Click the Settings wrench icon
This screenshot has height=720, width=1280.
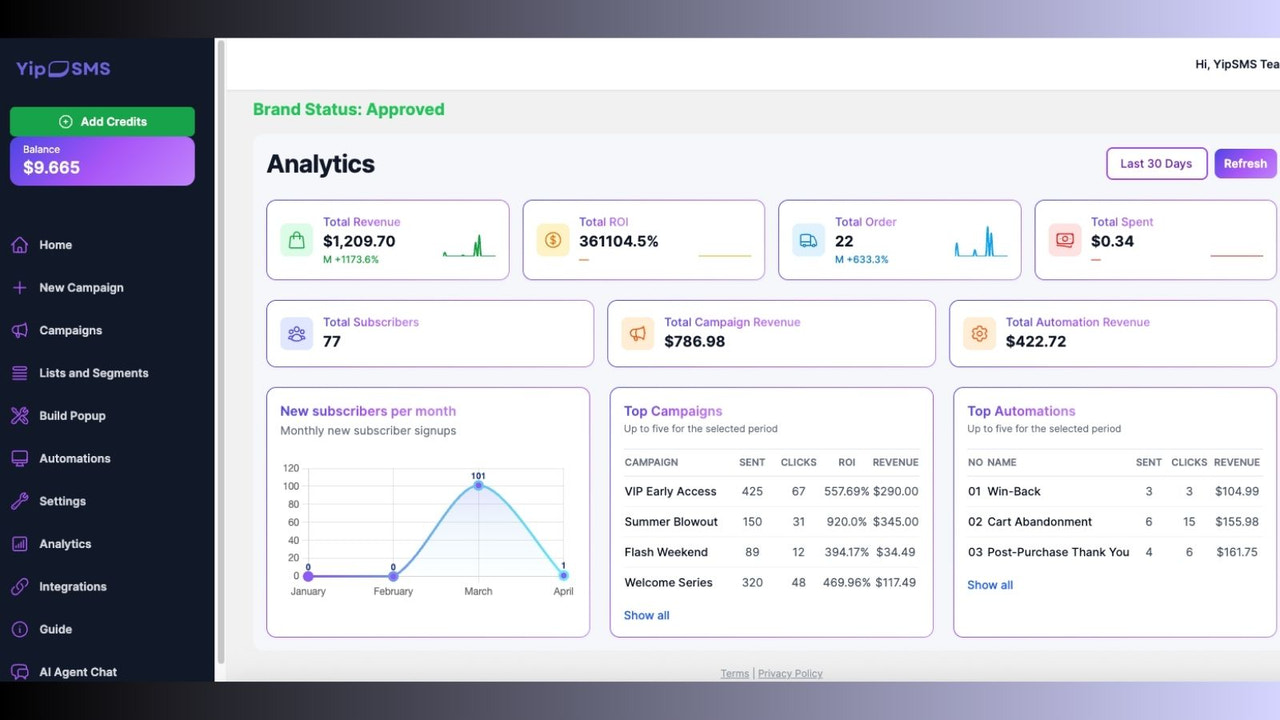click(19, 501)
